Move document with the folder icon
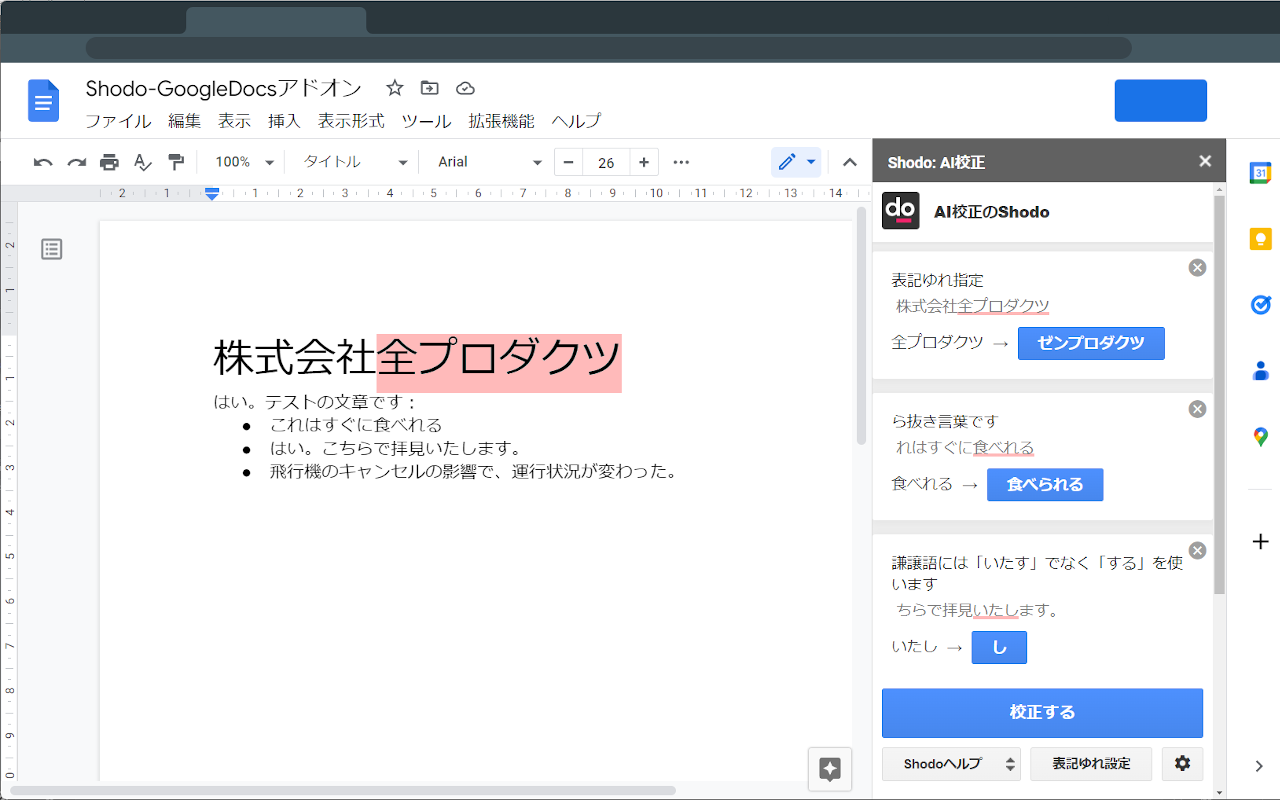This screenshot has height=800, width=1280. click(429, 88)
